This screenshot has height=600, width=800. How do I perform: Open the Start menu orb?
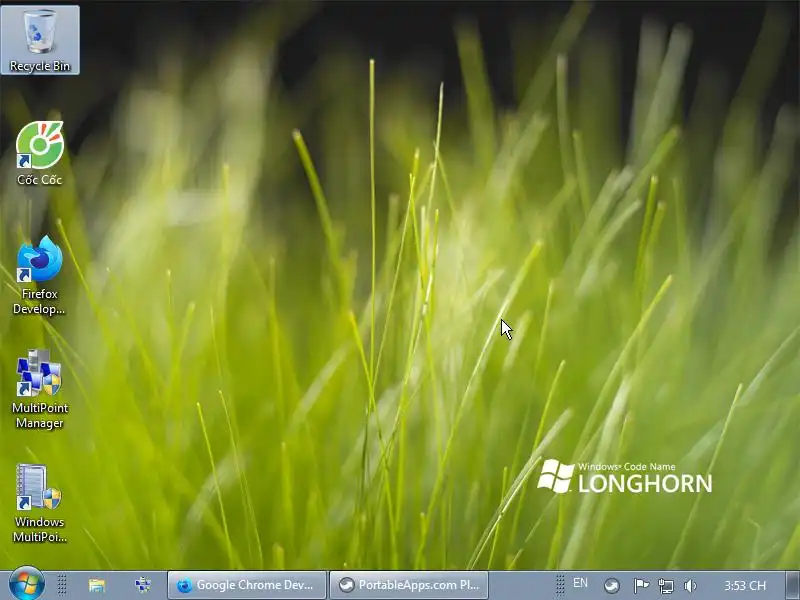[27, 584]
